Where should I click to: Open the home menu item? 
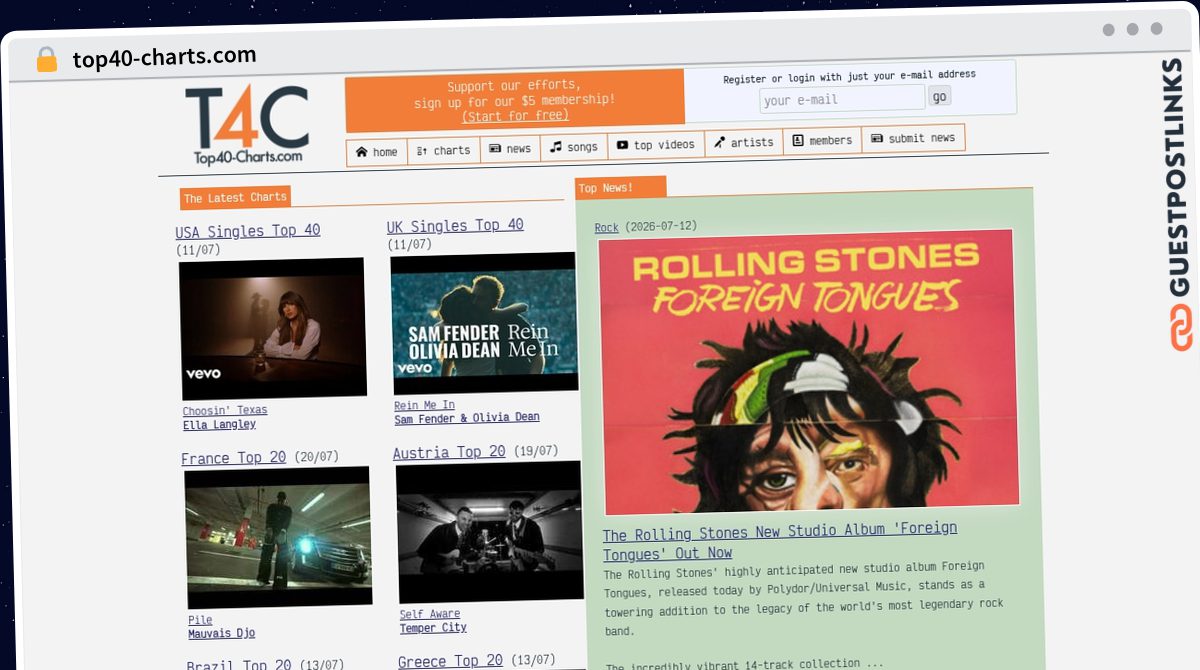pos(377,152)
